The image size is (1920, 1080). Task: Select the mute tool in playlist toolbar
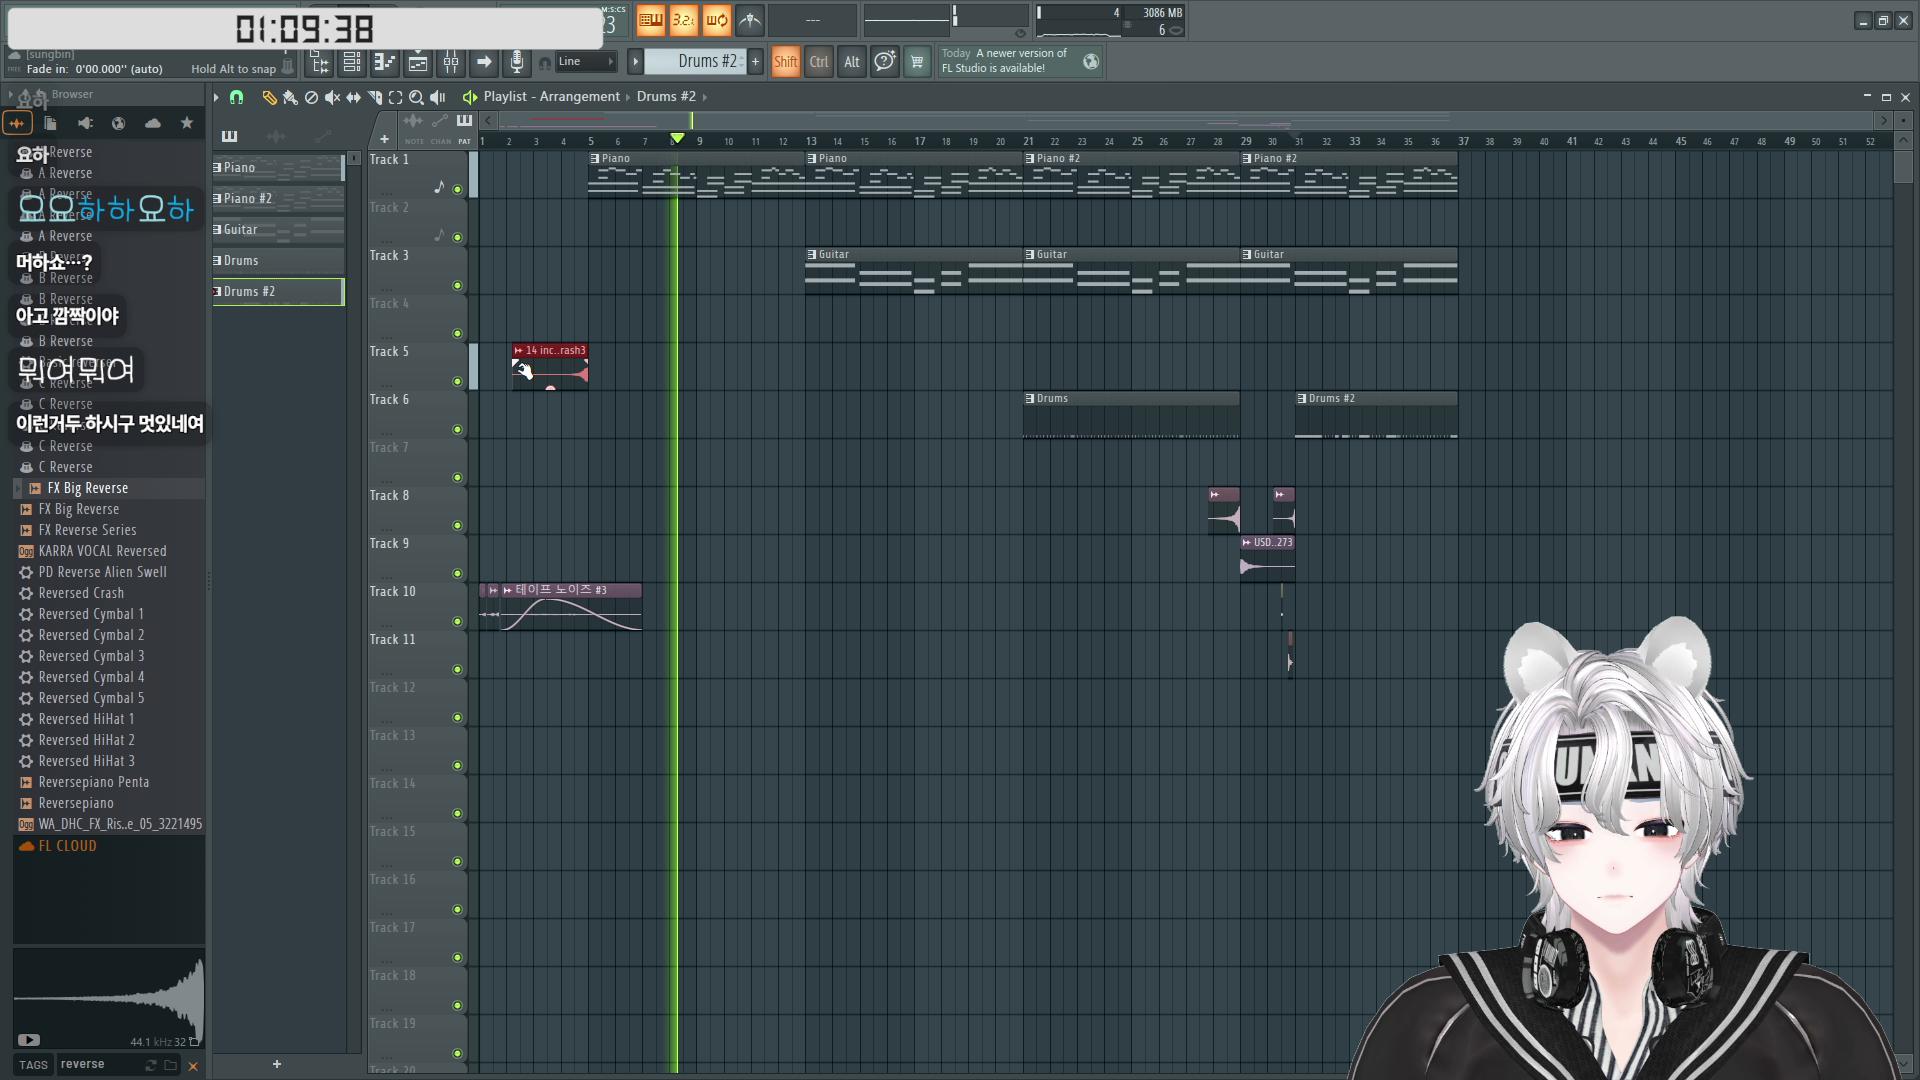pos(332,97)
